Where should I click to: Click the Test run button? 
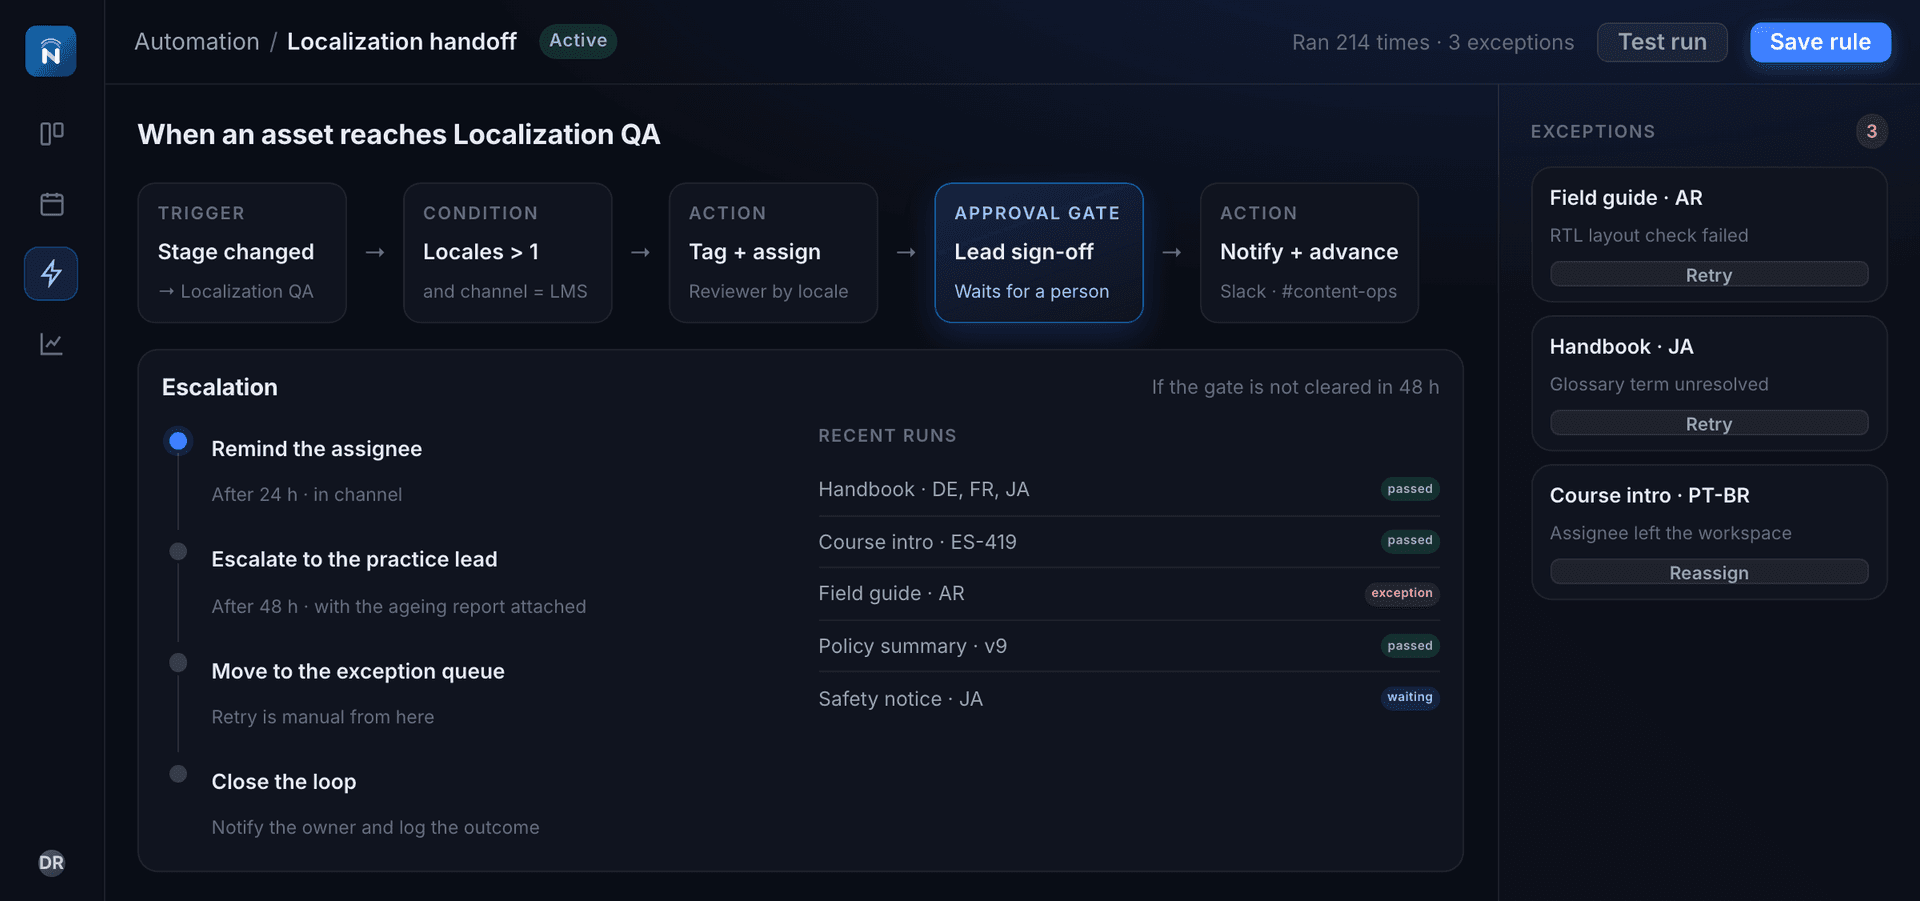(x=1662, y=42)
